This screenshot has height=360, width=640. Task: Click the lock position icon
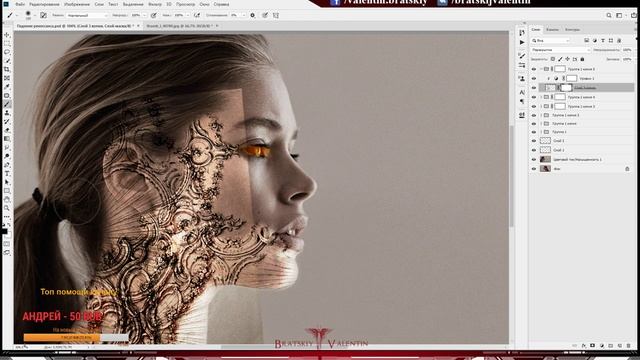(567, 59)
